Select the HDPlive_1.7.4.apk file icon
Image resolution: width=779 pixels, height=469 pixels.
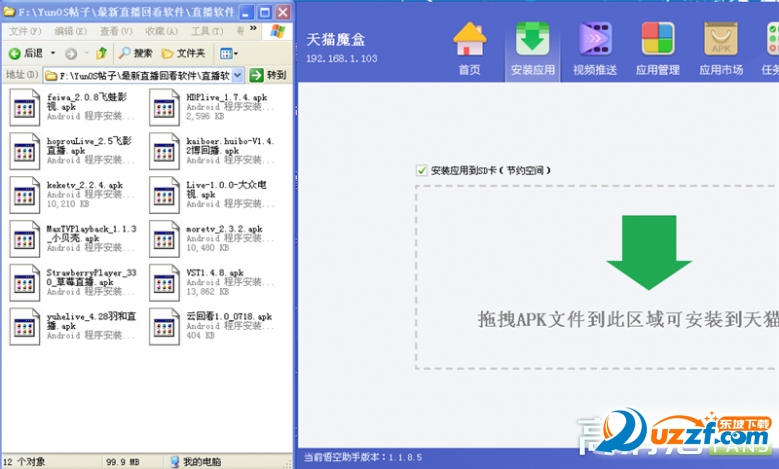click(164, 107)
